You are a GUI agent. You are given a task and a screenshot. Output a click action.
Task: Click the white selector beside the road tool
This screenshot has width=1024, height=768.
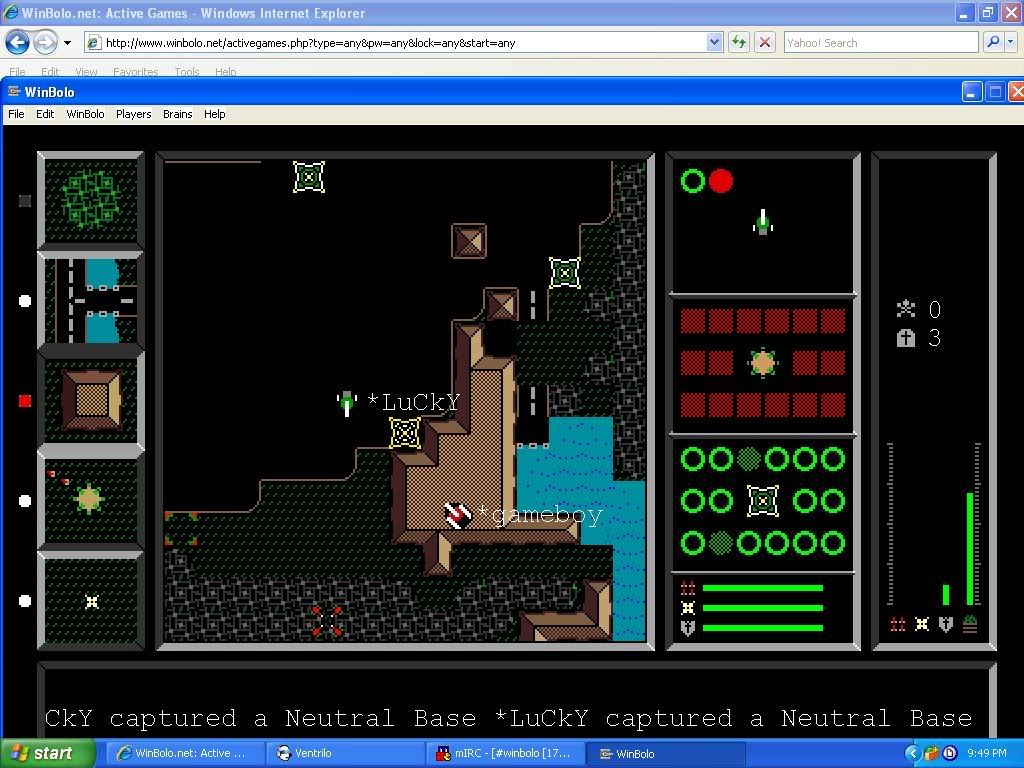click(x=25, y=301)
